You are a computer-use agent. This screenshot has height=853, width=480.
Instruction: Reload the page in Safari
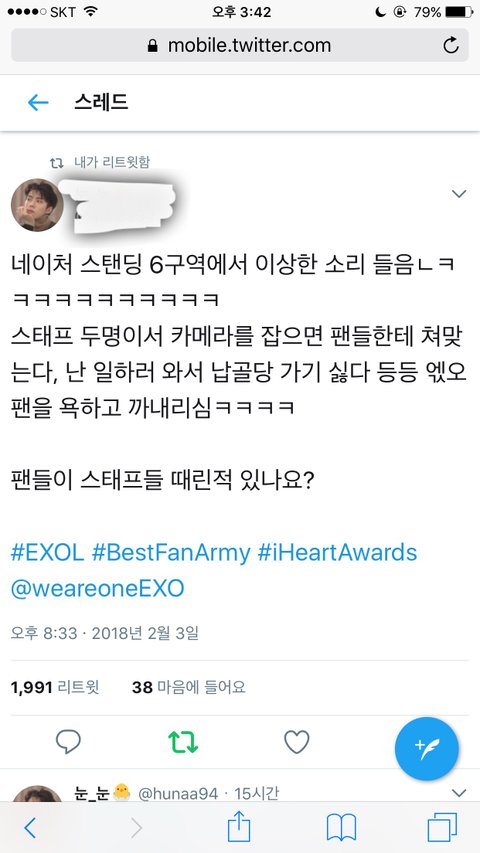point(451,45)
